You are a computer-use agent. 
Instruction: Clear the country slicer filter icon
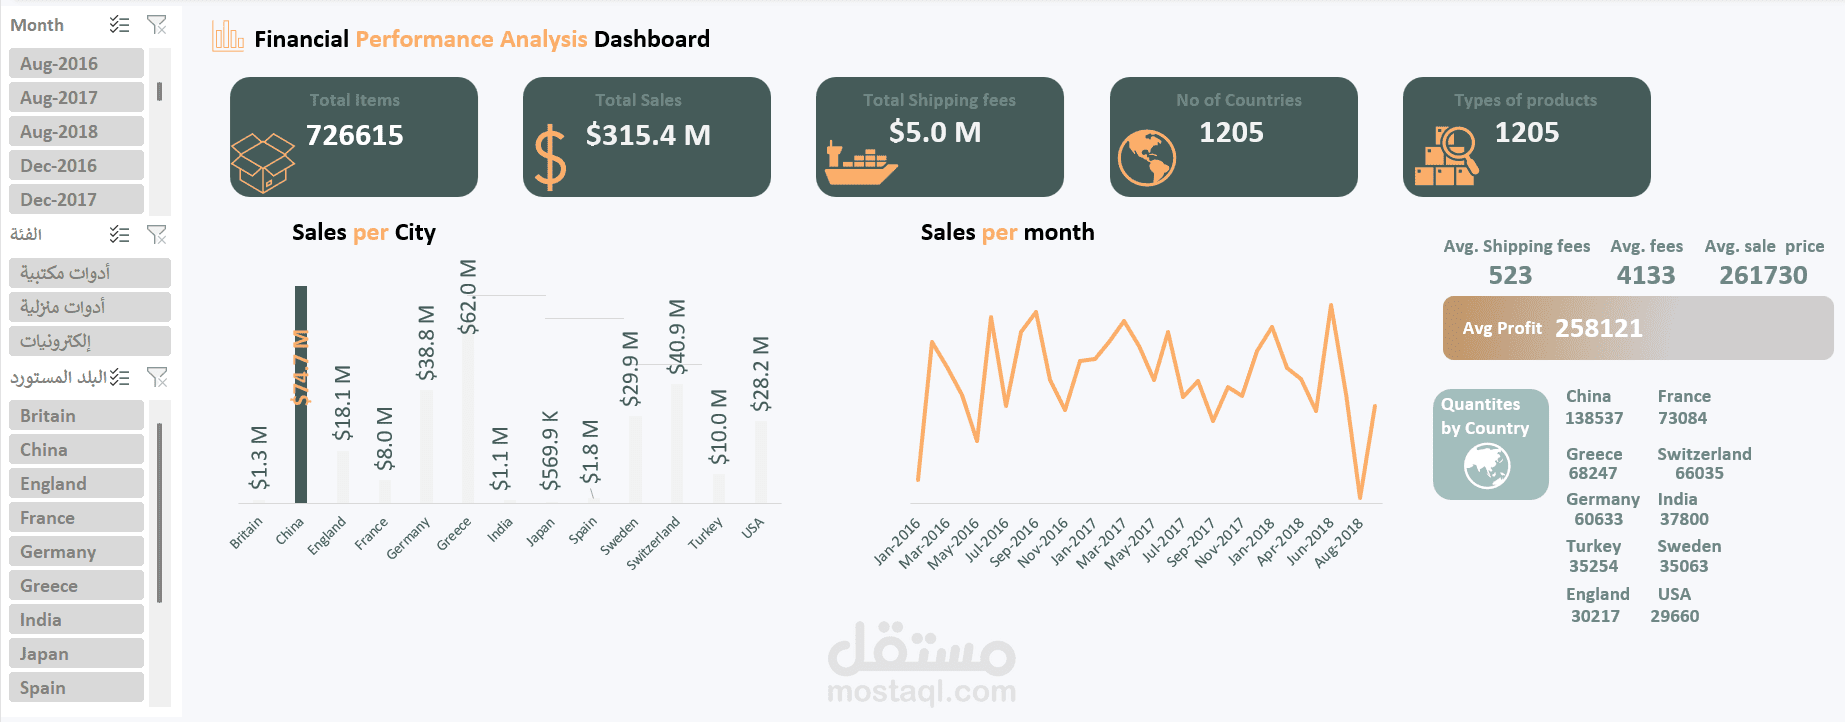[x=157, y=377]
